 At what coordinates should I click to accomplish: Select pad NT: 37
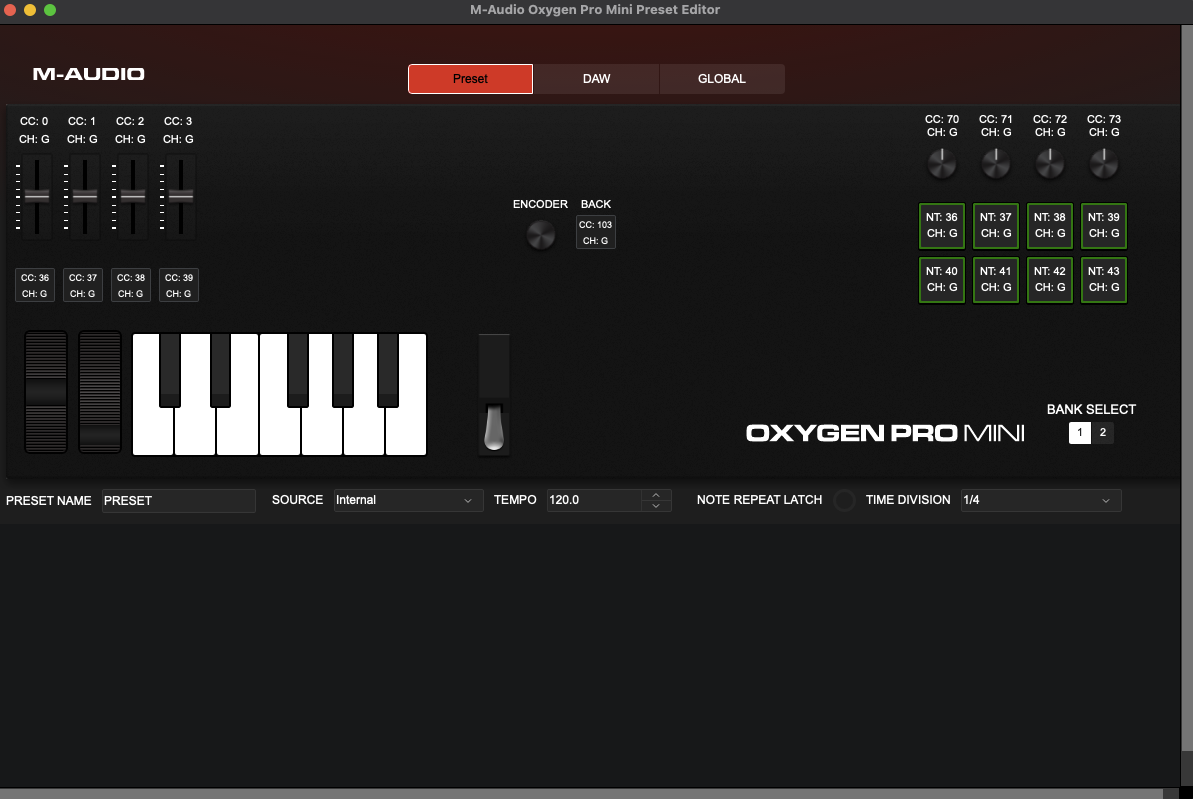[x=996, y=225]
